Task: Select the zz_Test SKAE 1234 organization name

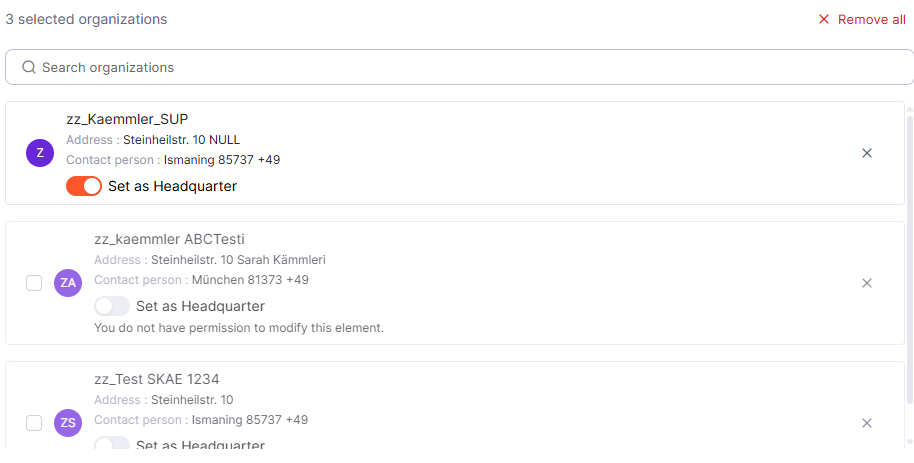Action: click(156, 379)
